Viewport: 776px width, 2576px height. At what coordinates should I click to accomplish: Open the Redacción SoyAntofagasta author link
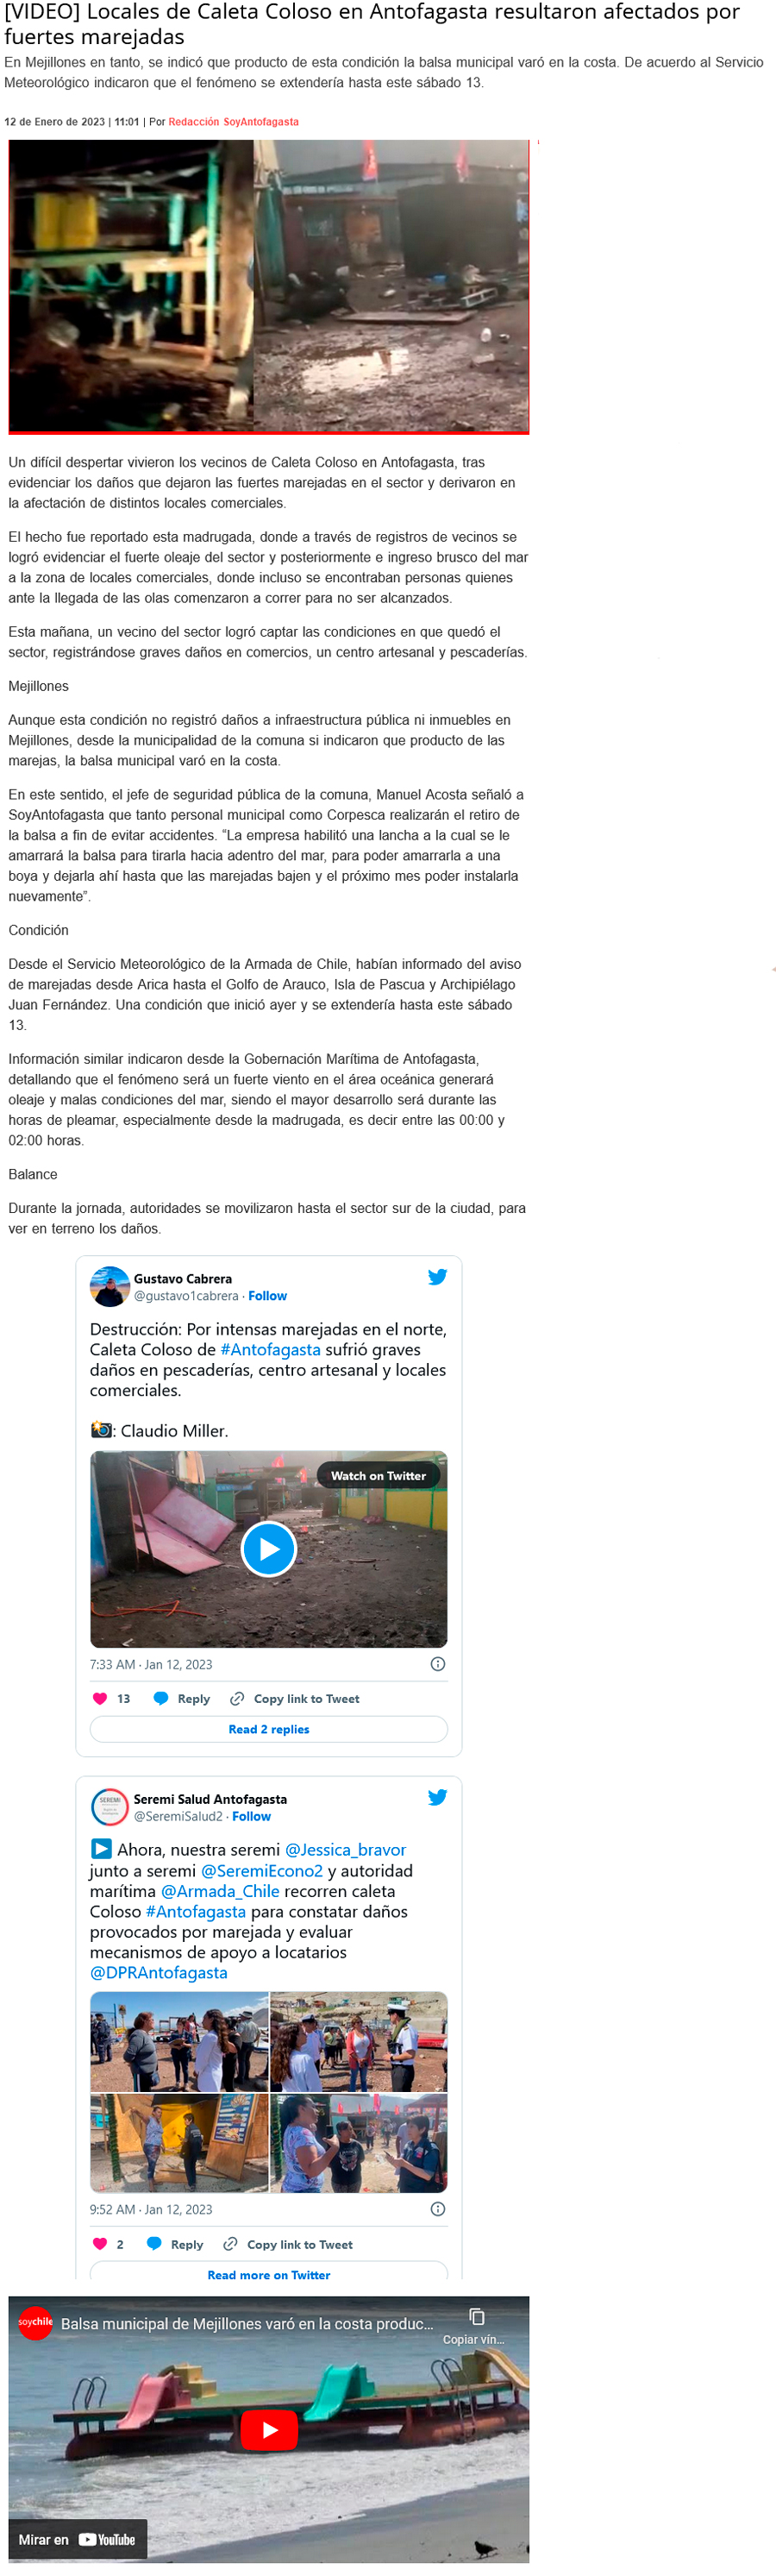point(233,122)
